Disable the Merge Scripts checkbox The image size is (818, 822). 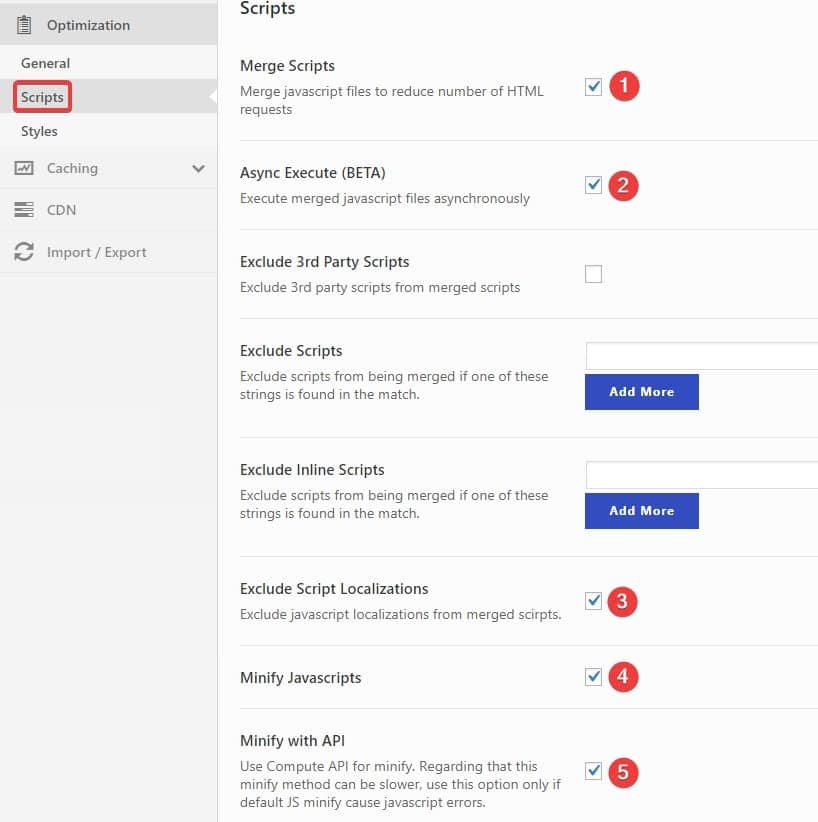tap(594, 86)
